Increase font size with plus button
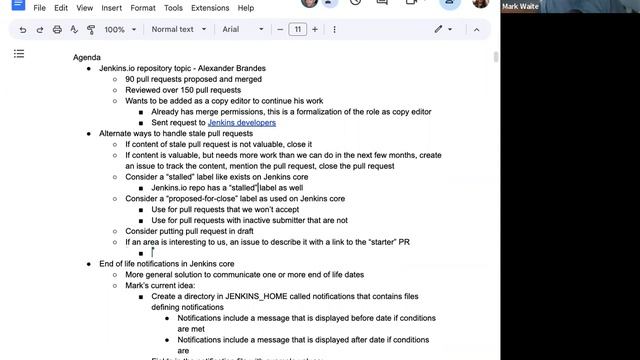The width and height of the screenshot is (640, 360). (315, 29)
